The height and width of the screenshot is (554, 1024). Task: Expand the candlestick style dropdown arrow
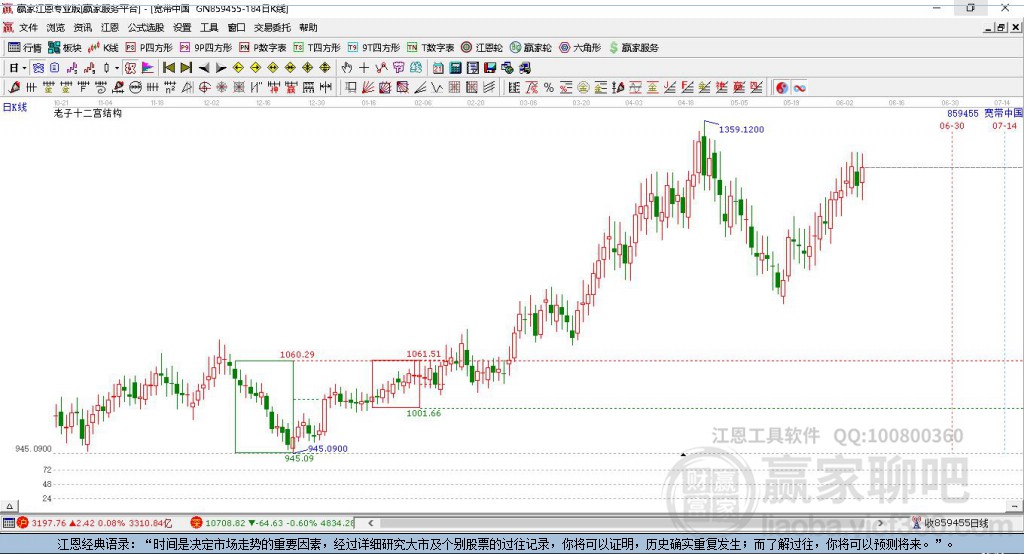pos(117,68)
